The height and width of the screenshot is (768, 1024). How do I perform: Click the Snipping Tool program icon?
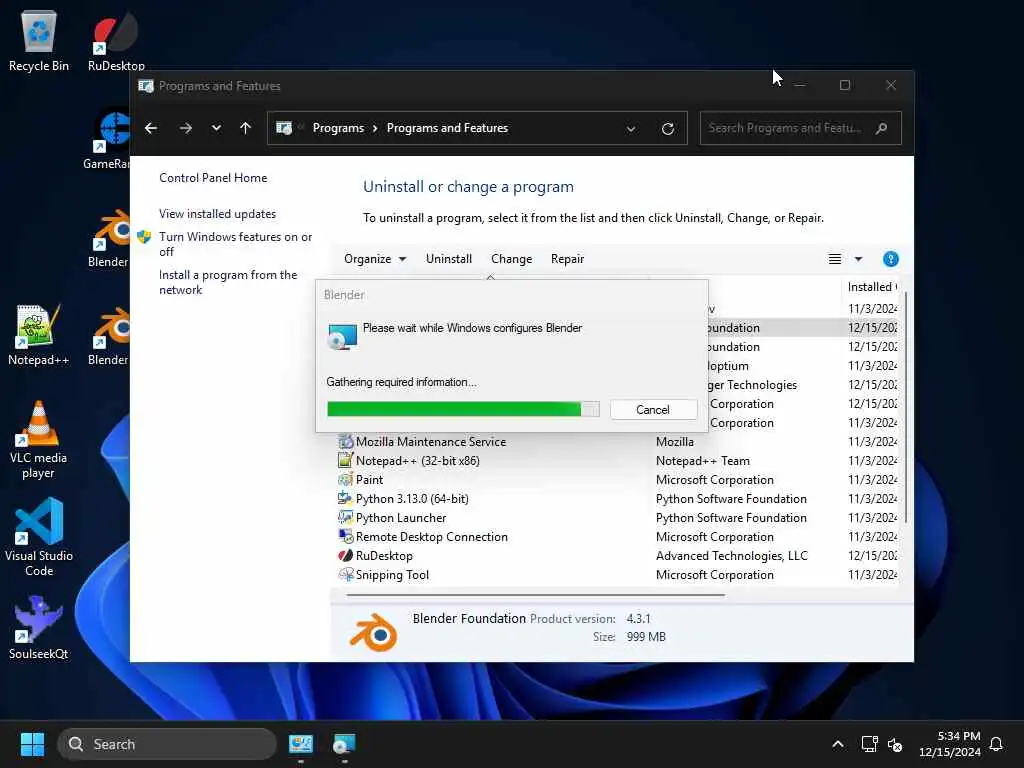pyautogui.click(x=345, y=575)
